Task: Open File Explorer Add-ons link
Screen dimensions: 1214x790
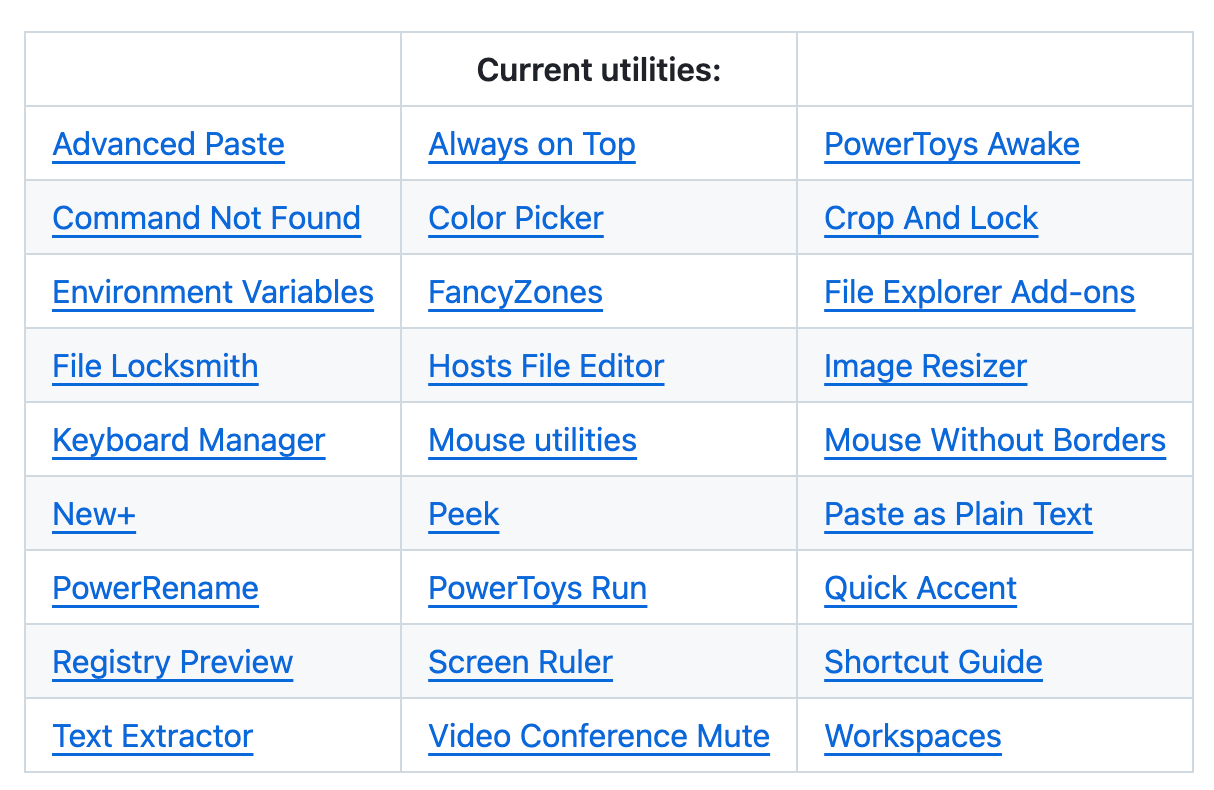Action: 980,292
